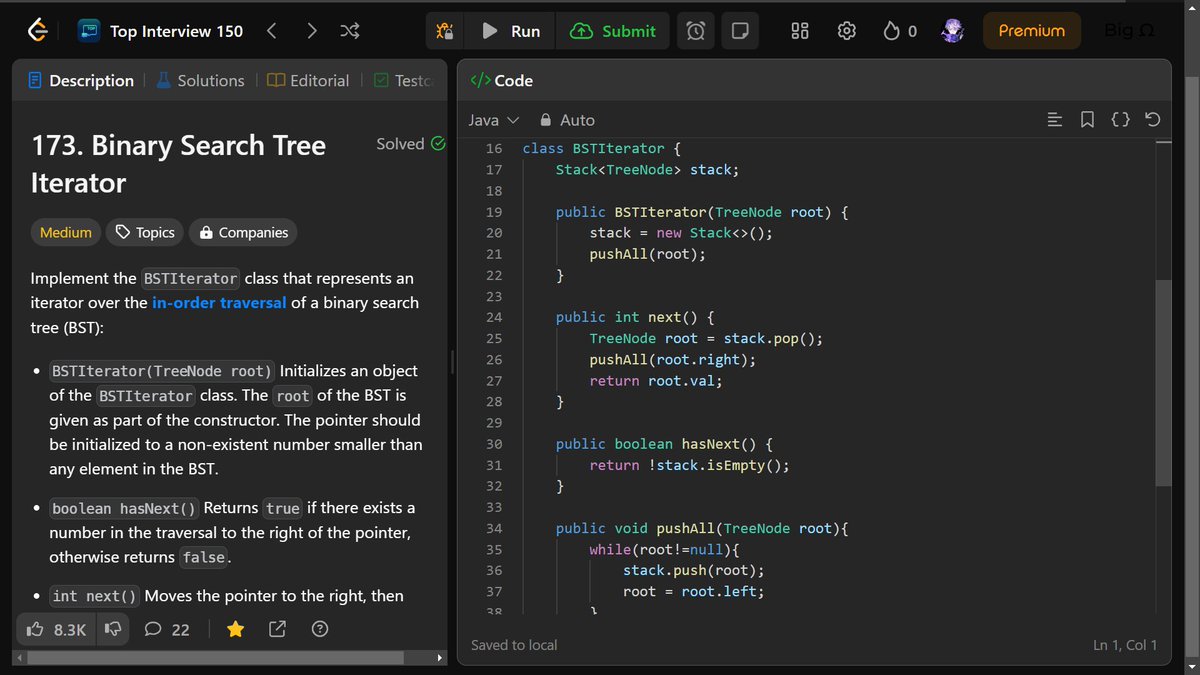Viewport: 1200px width, 675px height.
Task: Click the Ln 1, Col 1 status text
Action: (1125, 645)
